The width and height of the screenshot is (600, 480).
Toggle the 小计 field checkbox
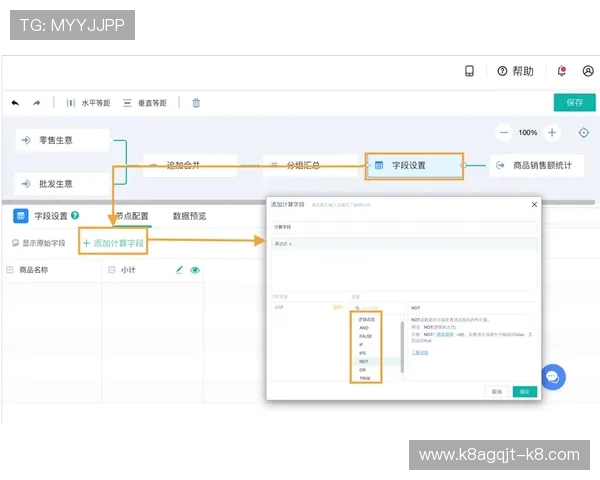point(111,270)
